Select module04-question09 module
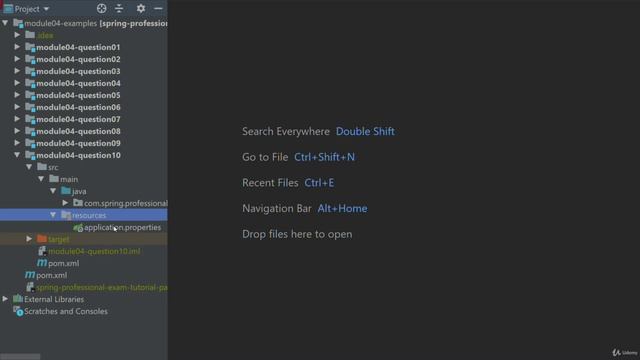This screenshot has height=360, width=640. [78, 143]
